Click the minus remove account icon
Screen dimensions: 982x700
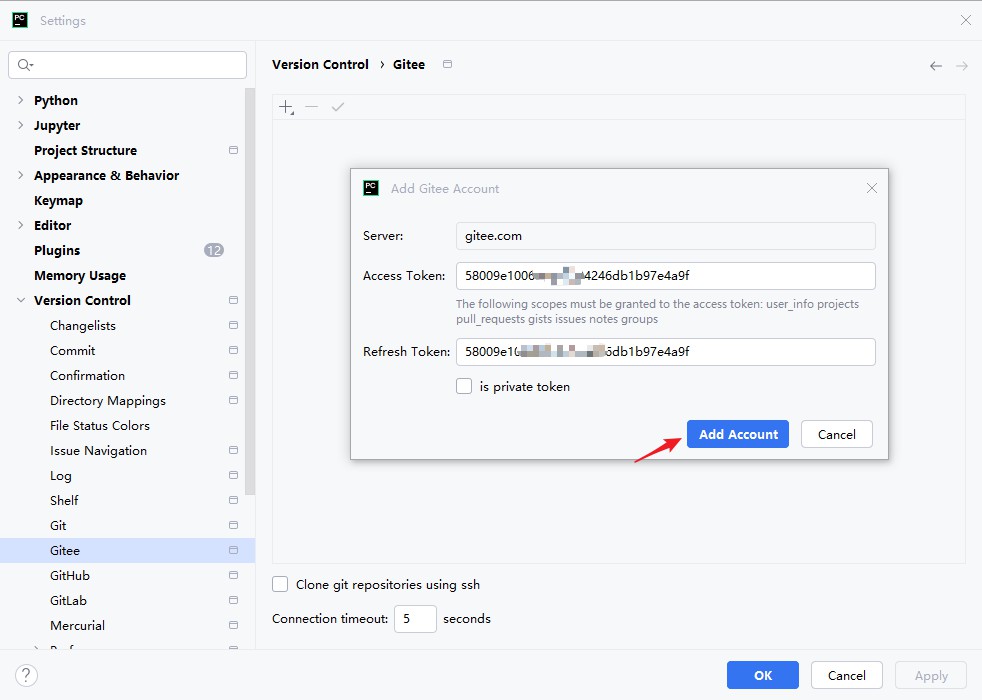(x=311, y=107)
